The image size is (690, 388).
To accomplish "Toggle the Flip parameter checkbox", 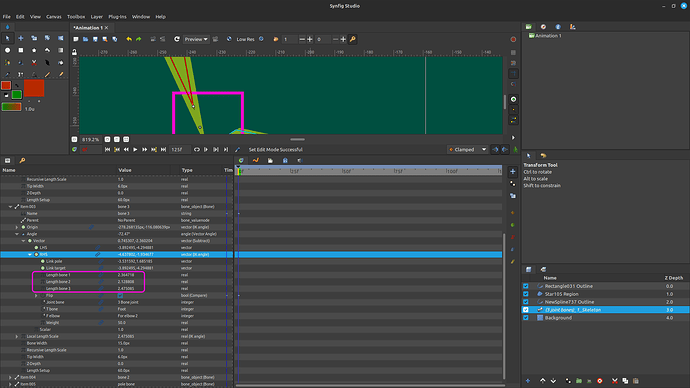I will pos(120,296).
